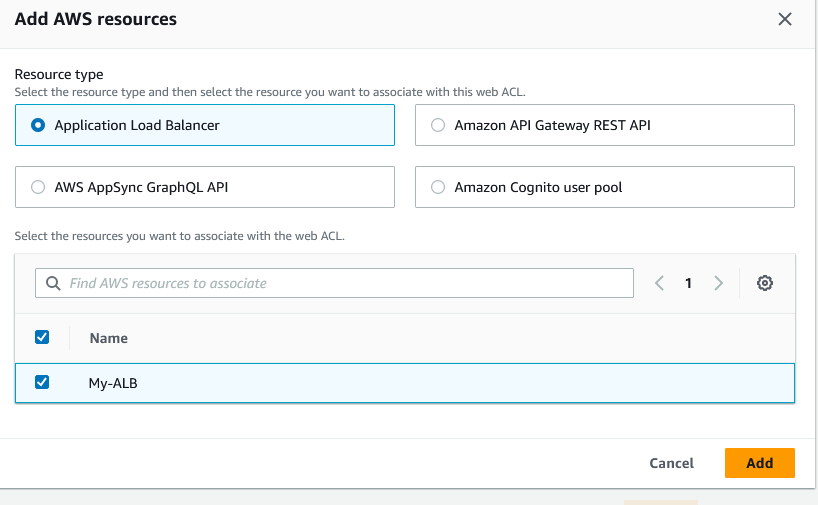Select Application Load Balancer radio button

click(x=39, y=125)
